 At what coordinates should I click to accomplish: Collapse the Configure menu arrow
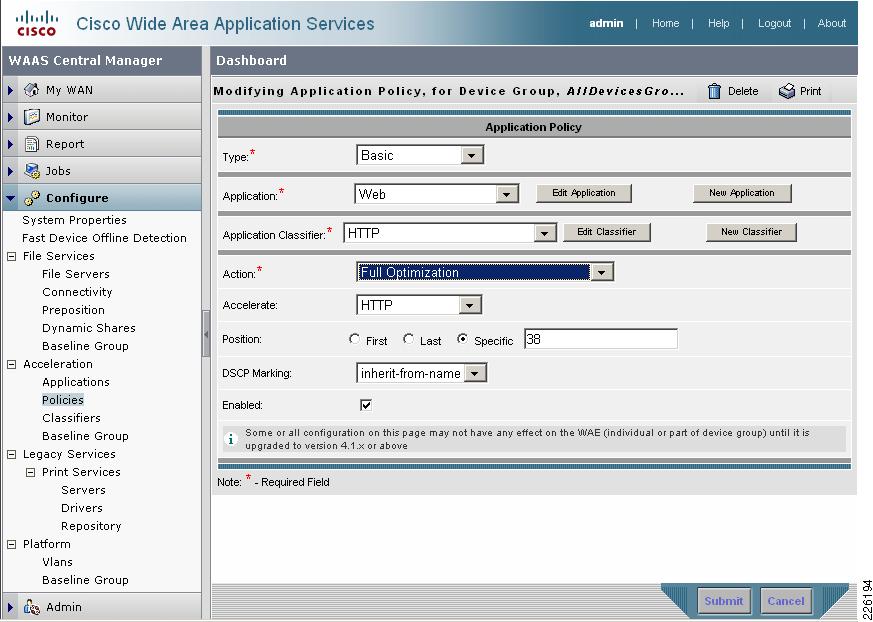[x=11, y=198]
